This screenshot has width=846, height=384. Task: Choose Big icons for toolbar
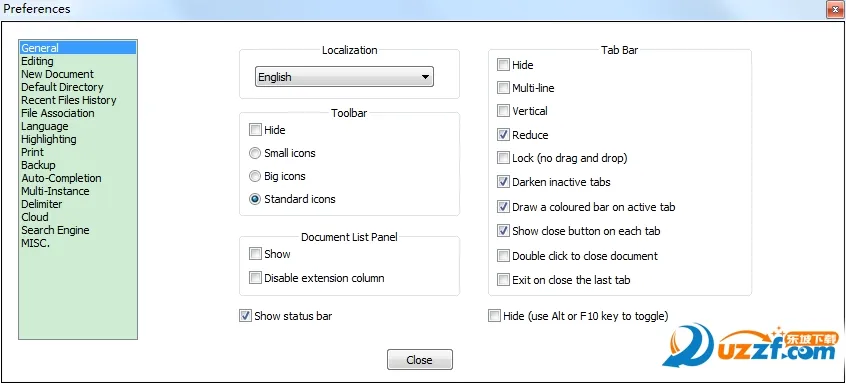click(255, 176)
